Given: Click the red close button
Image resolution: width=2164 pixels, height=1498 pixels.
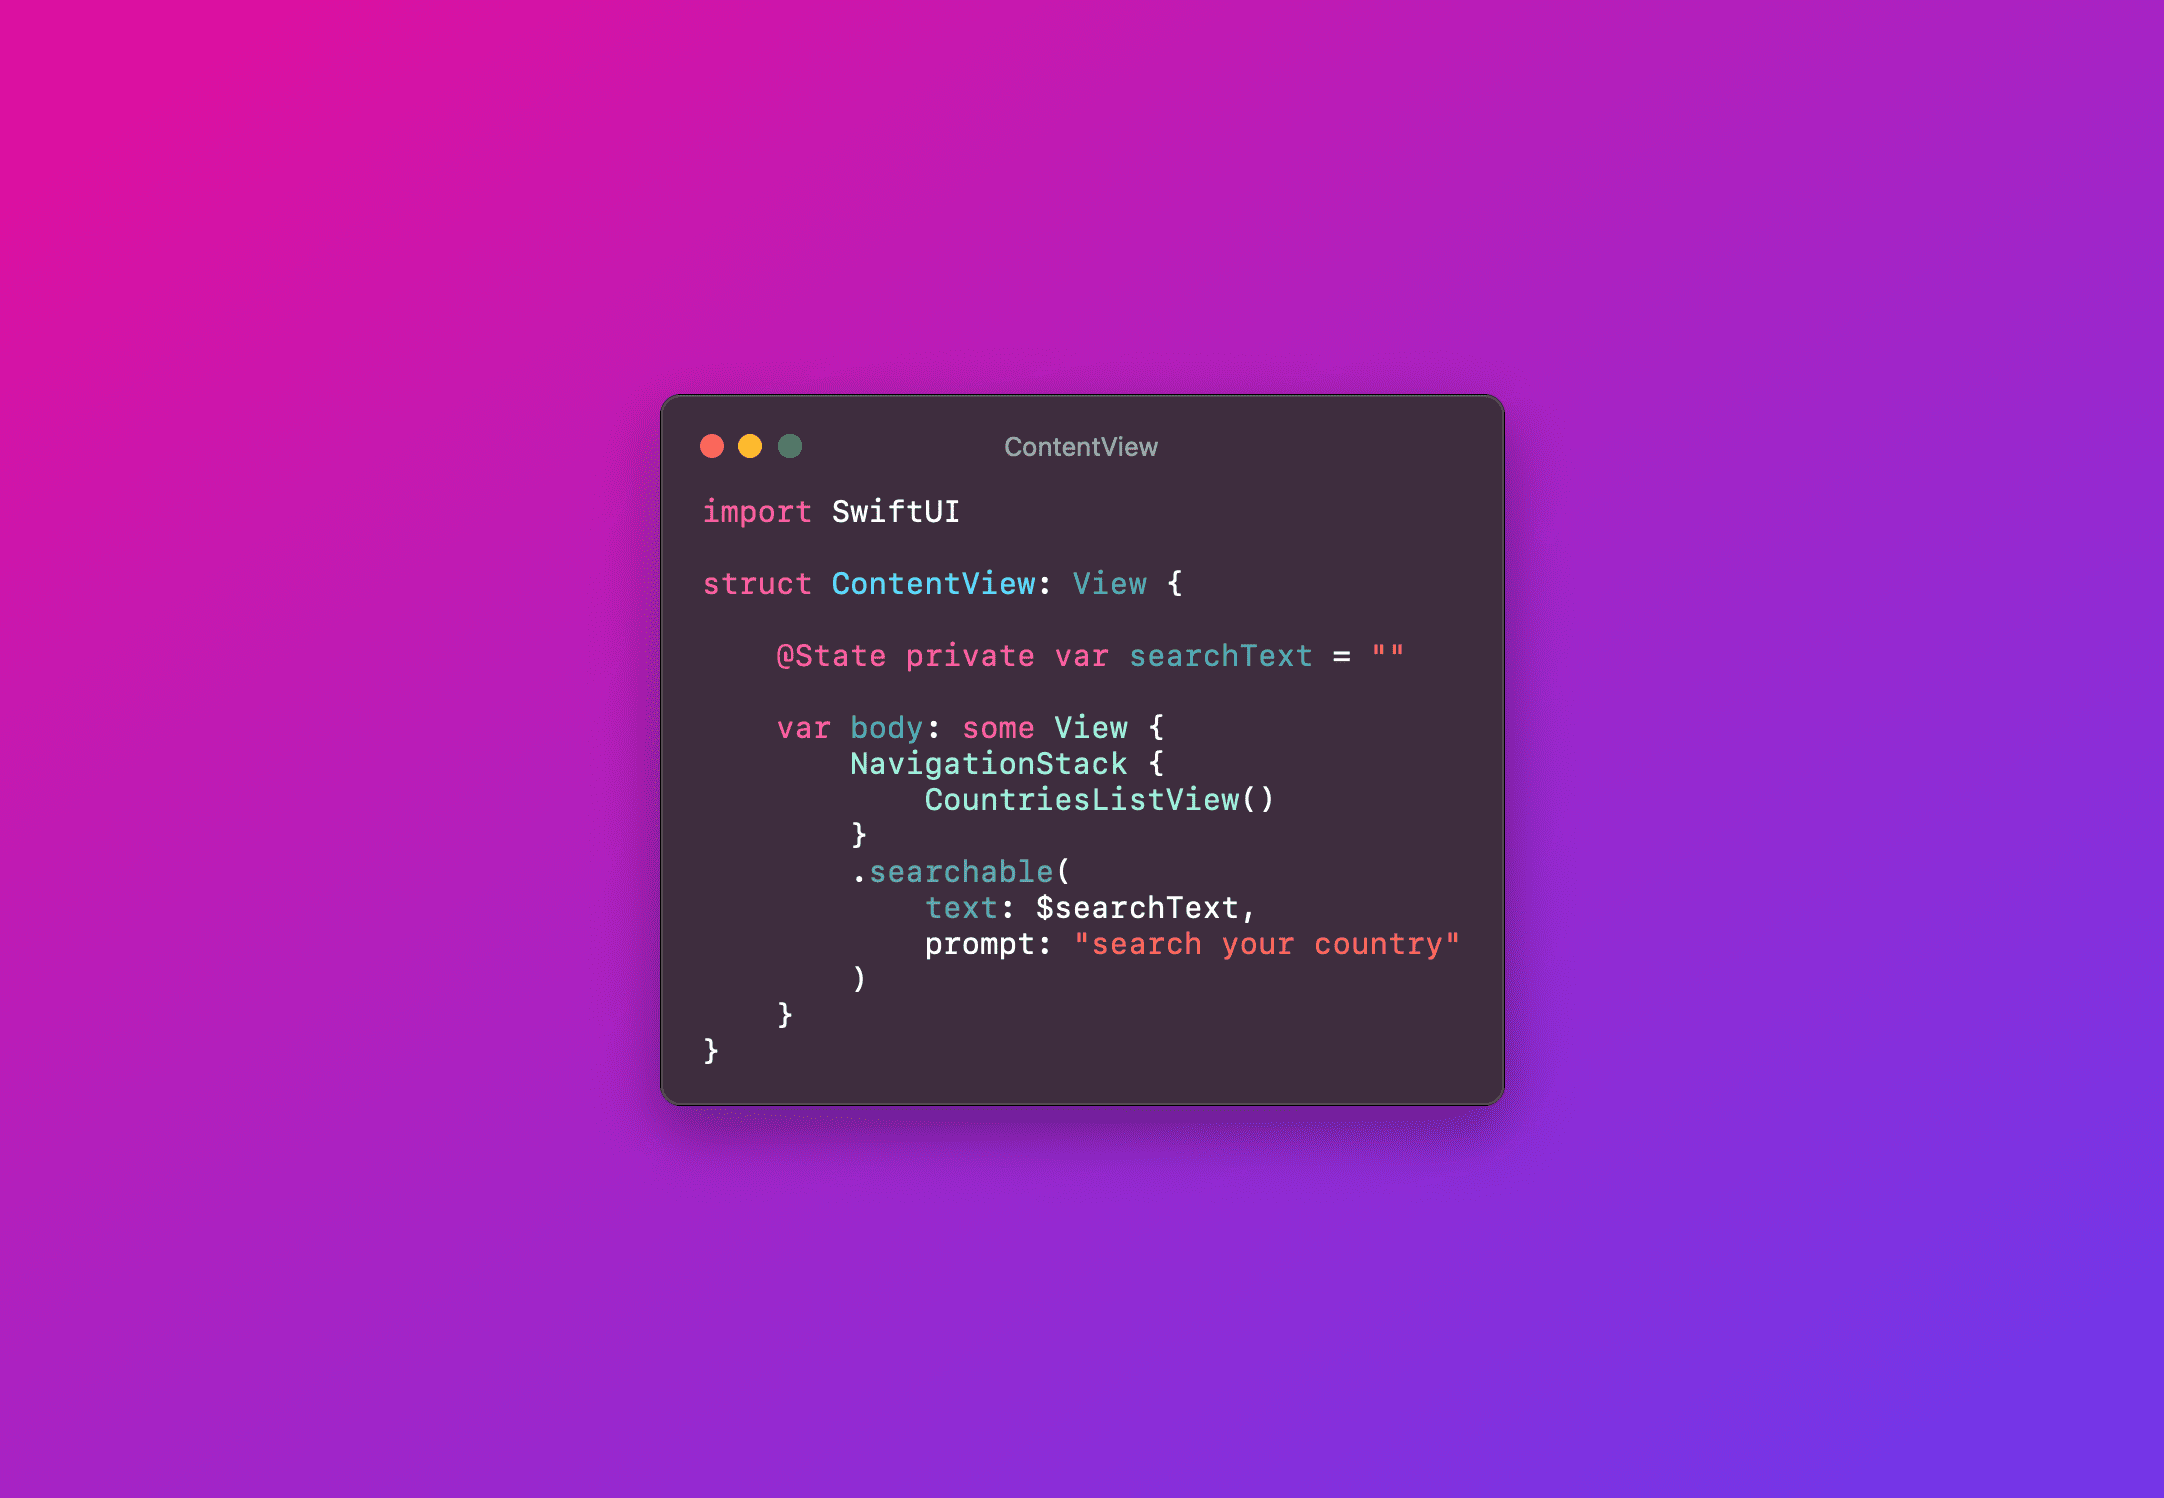Looking at the screenshot, I should [712, 447].
